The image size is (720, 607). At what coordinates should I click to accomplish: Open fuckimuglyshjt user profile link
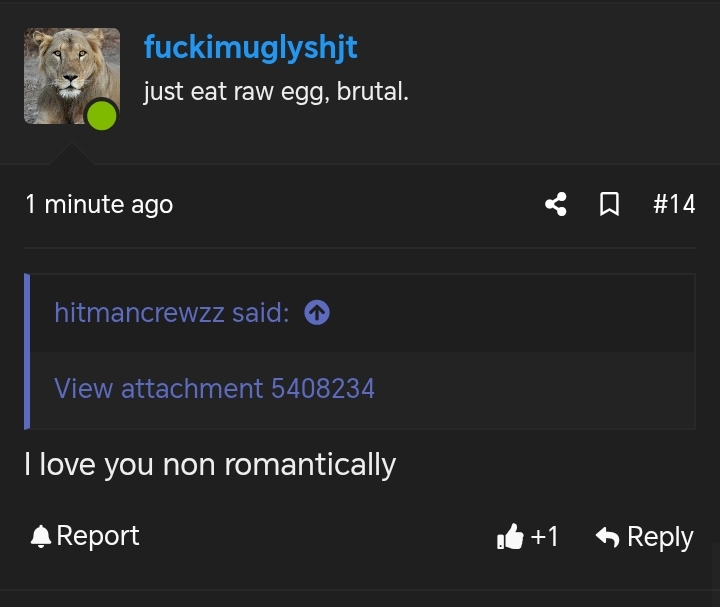[x=251, y=48]
